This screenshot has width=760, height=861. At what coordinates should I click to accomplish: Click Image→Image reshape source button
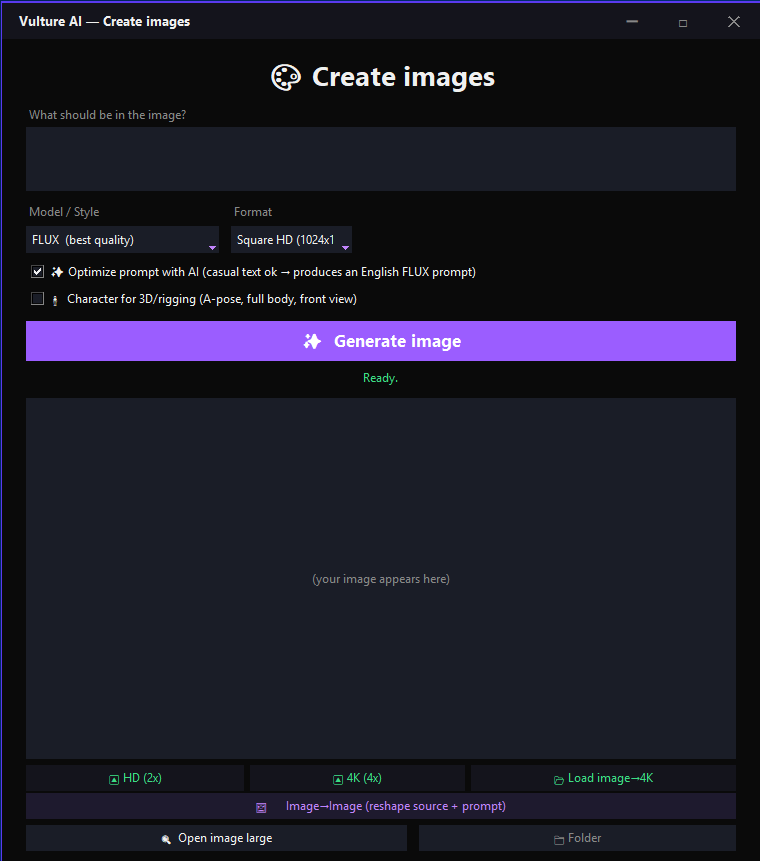(x=381, y=806)
